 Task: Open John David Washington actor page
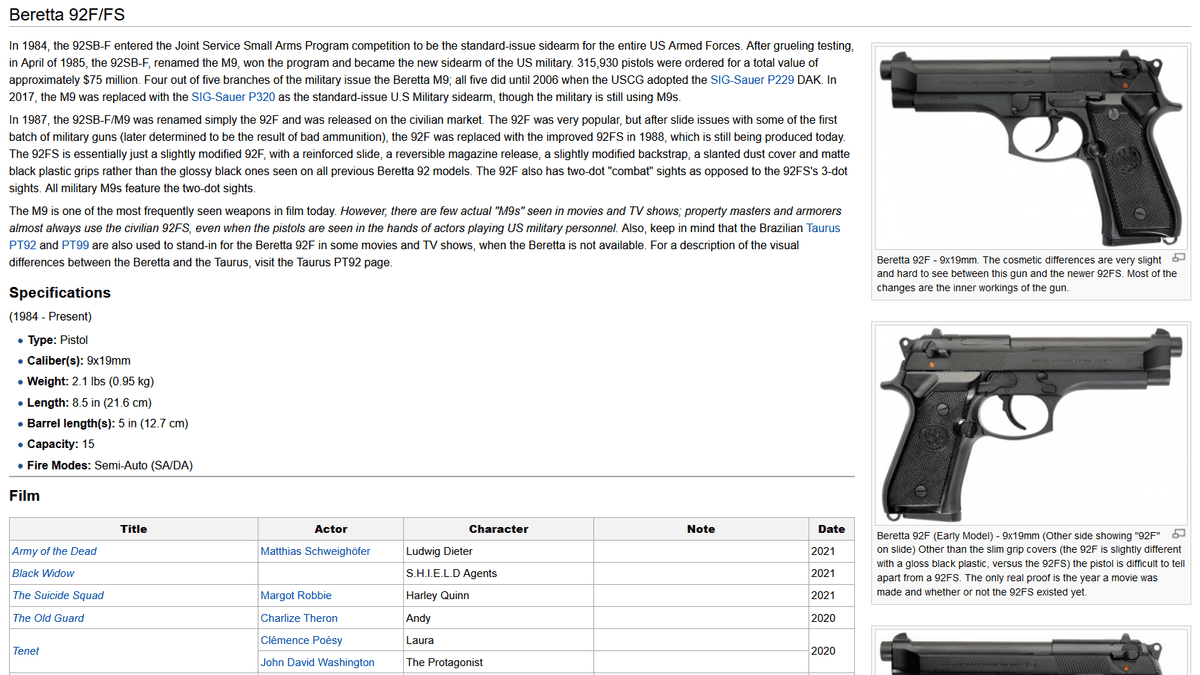[x=317, y=662]
